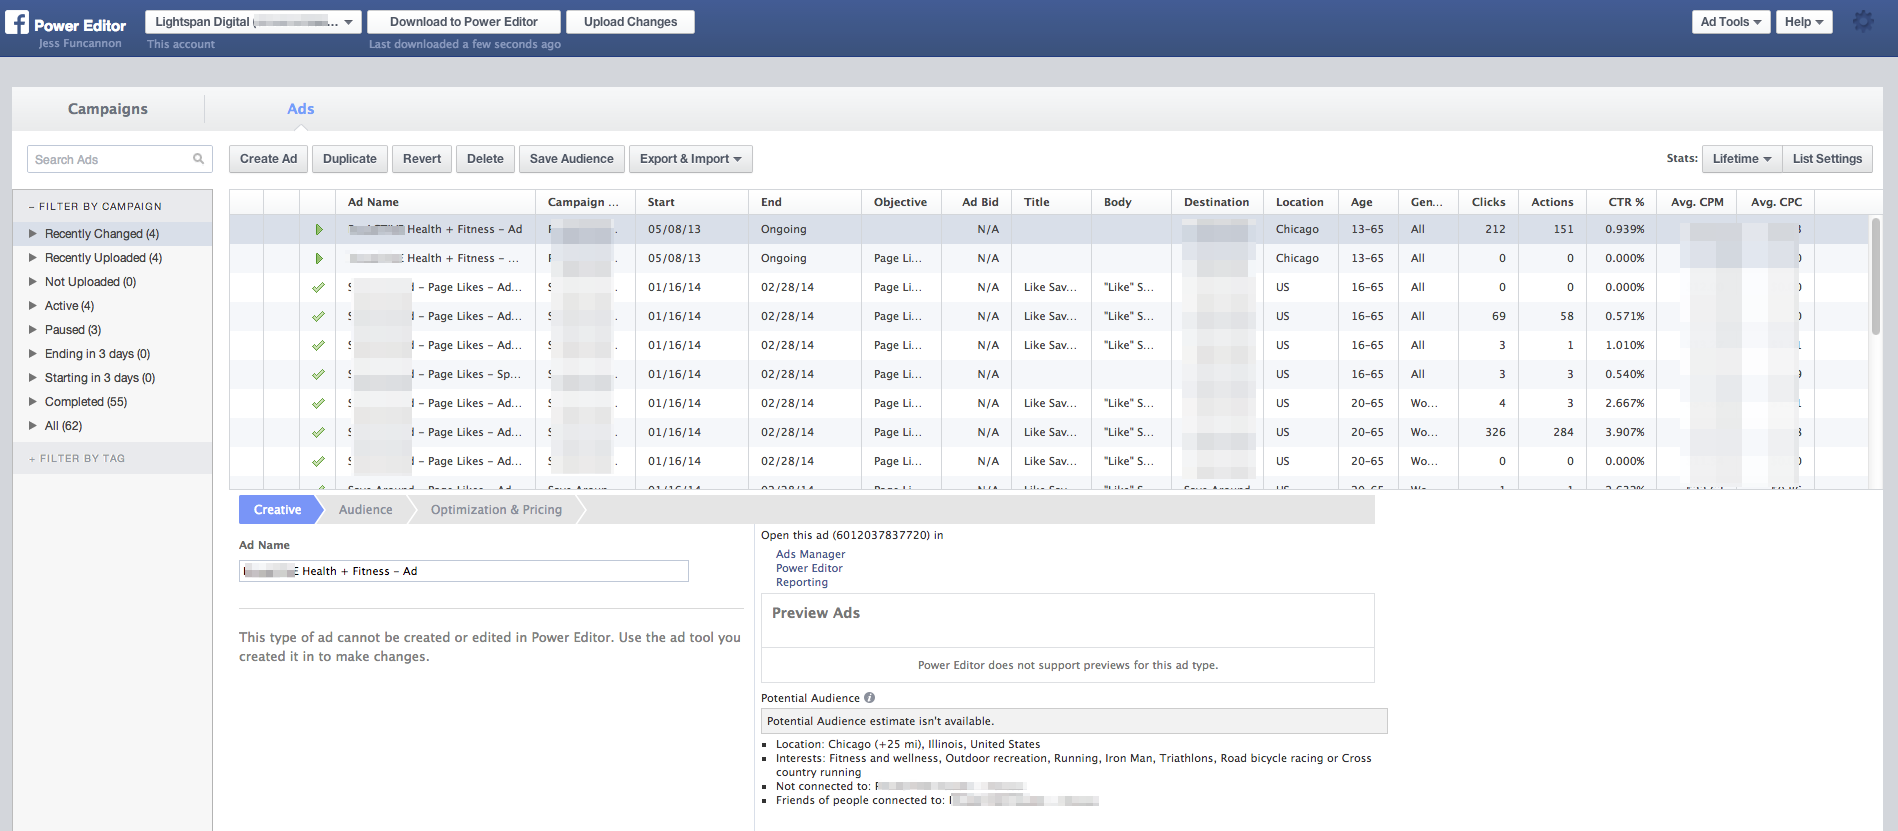Click checkmark icon of row with 326 clicks
Screen dimensions: 1898x831
[318, 432]
